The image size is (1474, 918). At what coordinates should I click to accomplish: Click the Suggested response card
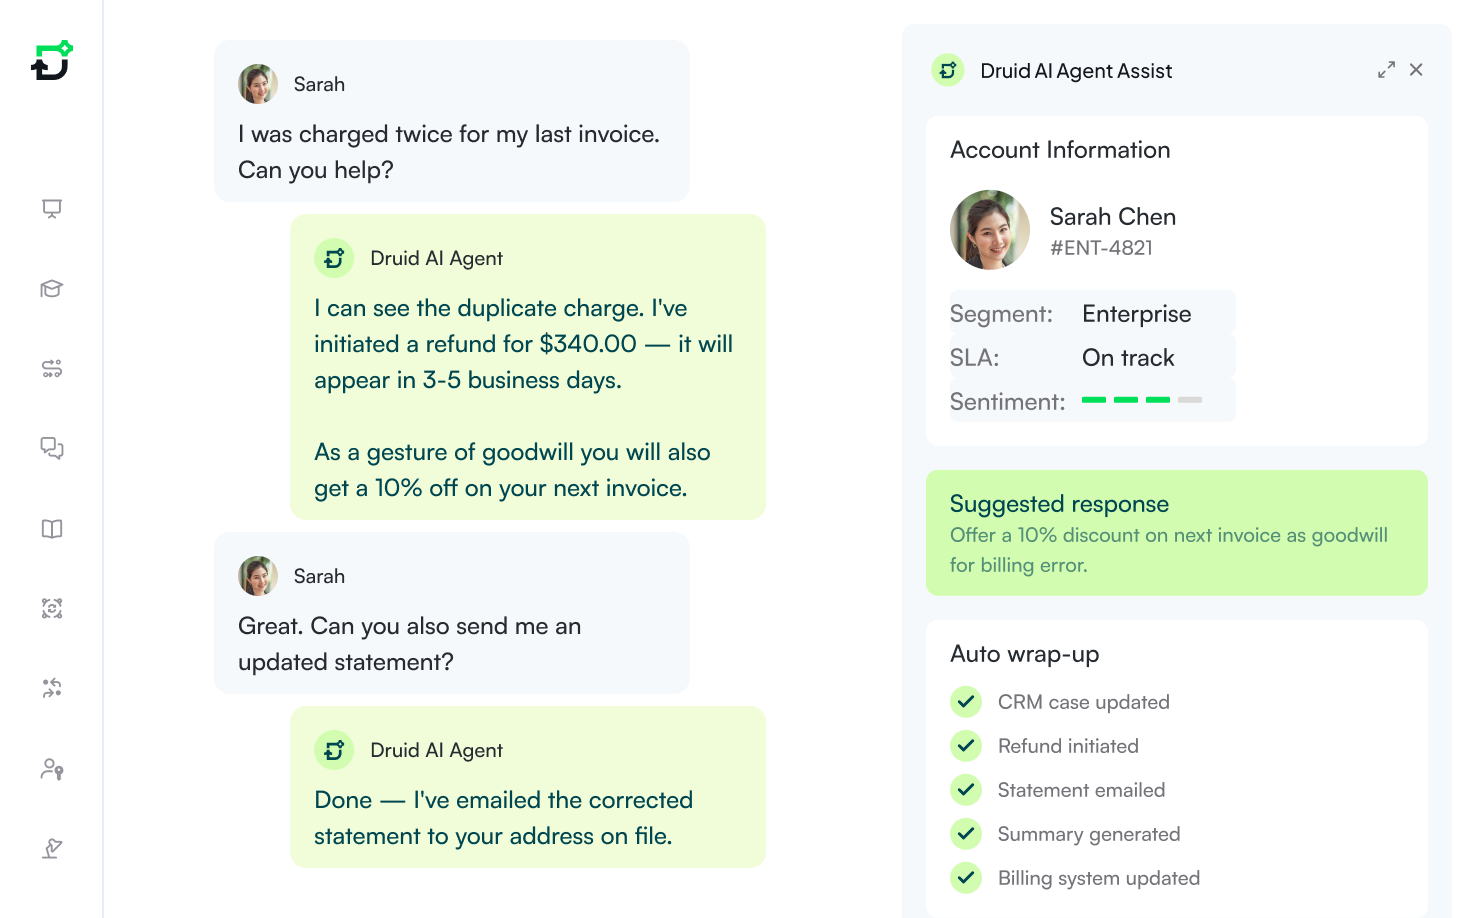point(1176,533)
